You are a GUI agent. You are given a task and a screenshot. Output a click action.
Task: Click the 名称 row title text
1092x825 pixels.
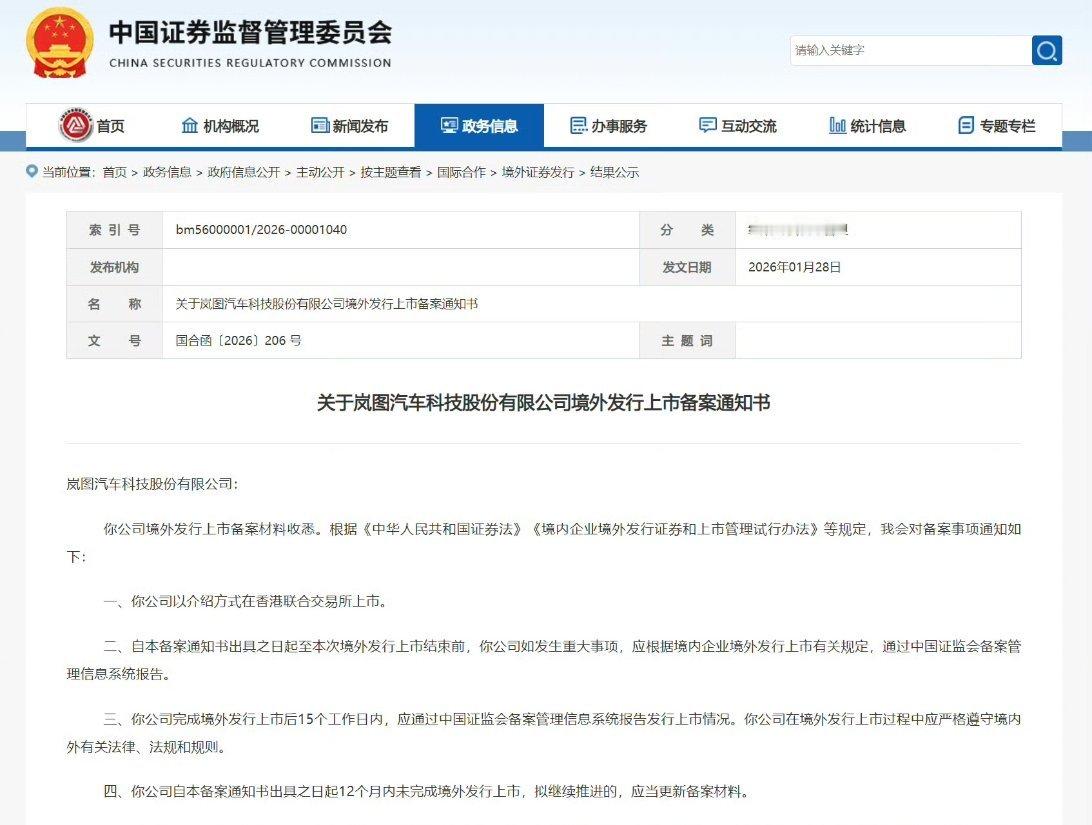coord(327,304)
